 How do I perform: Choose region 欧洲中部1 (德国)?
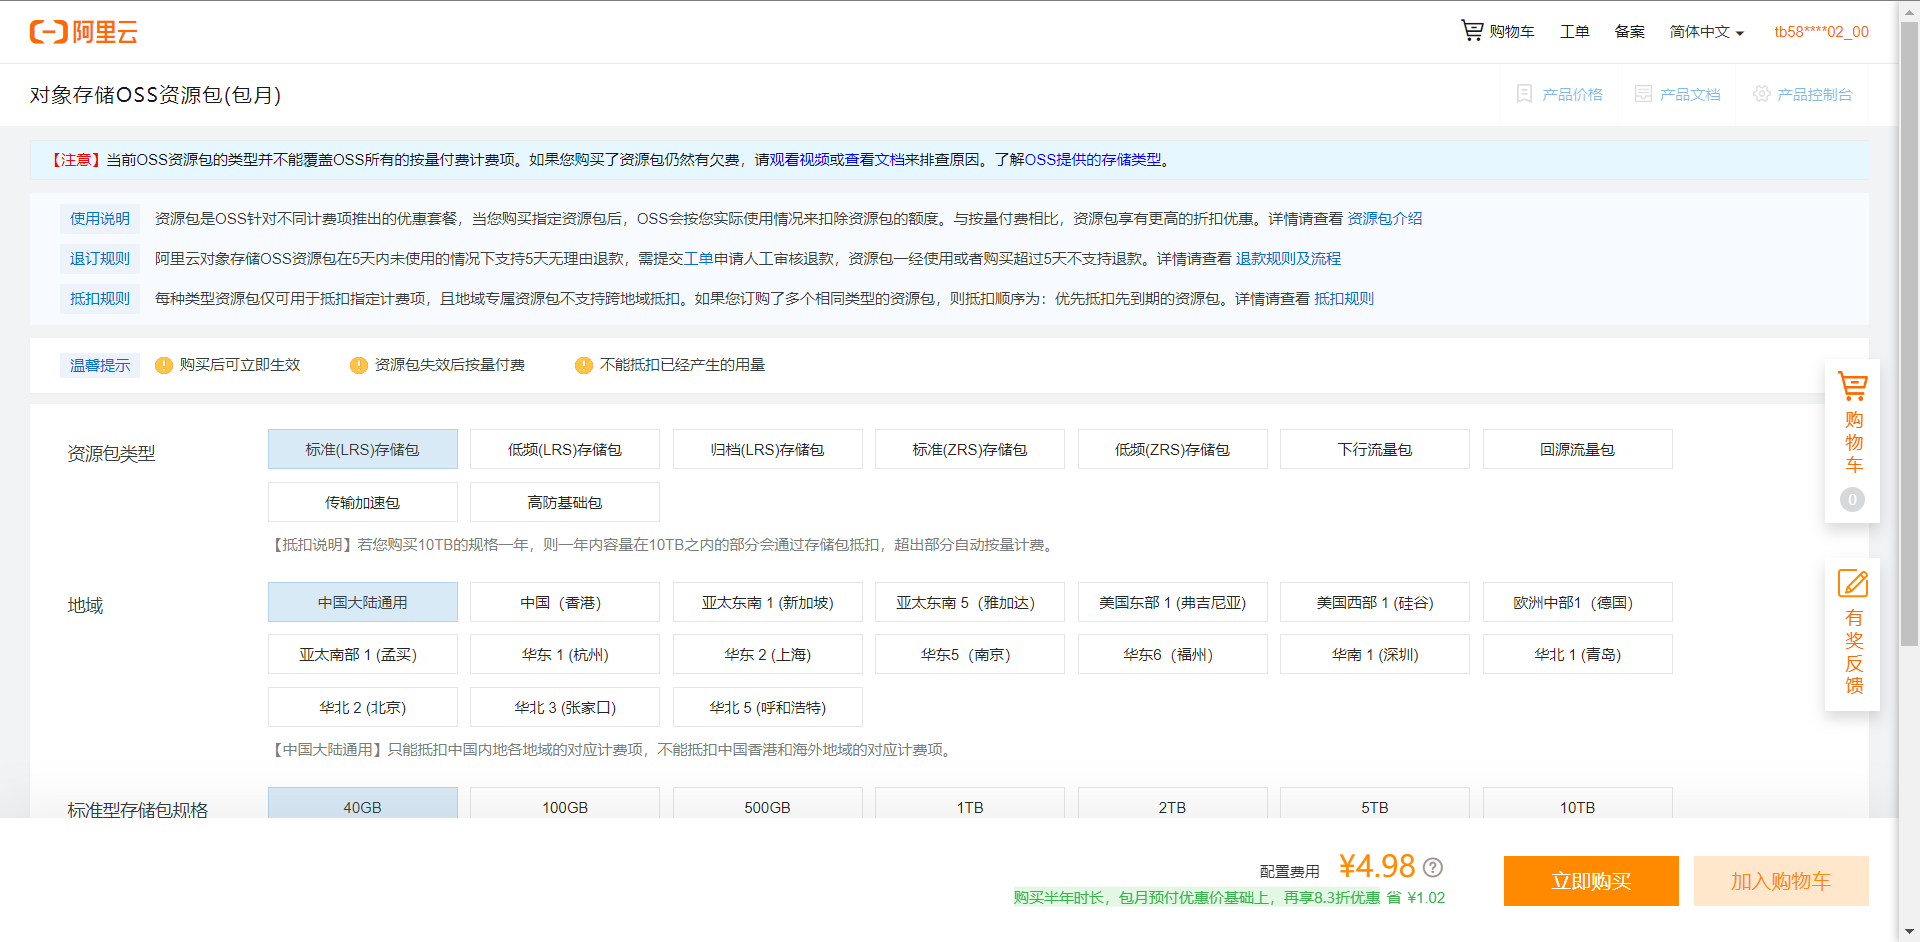pyautogui.click(x=1578, y=602)
